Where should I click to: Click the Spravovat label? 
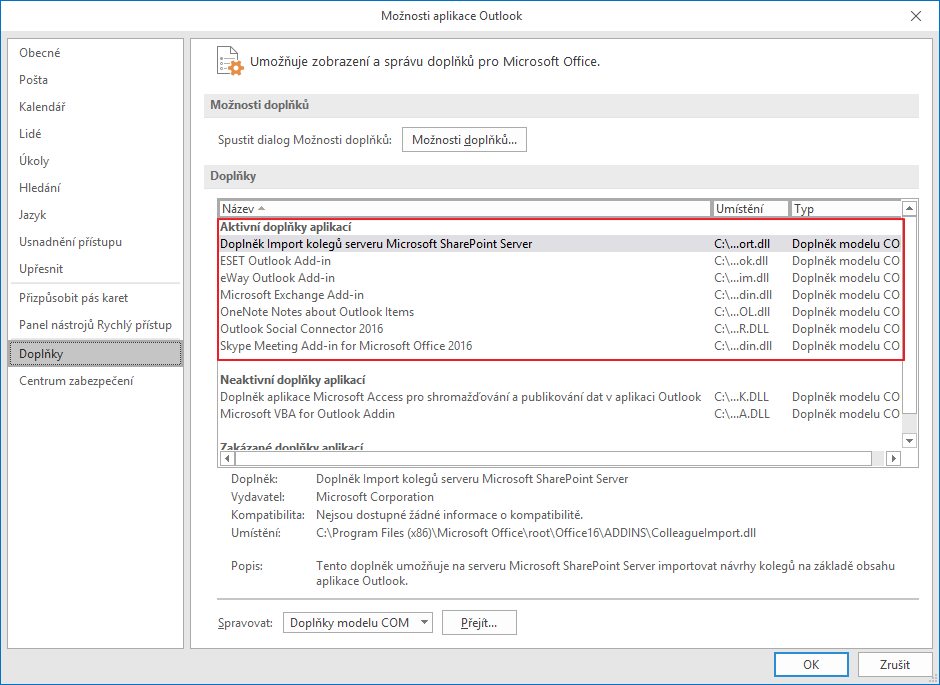pyautogui.click(x=245, y=623)
